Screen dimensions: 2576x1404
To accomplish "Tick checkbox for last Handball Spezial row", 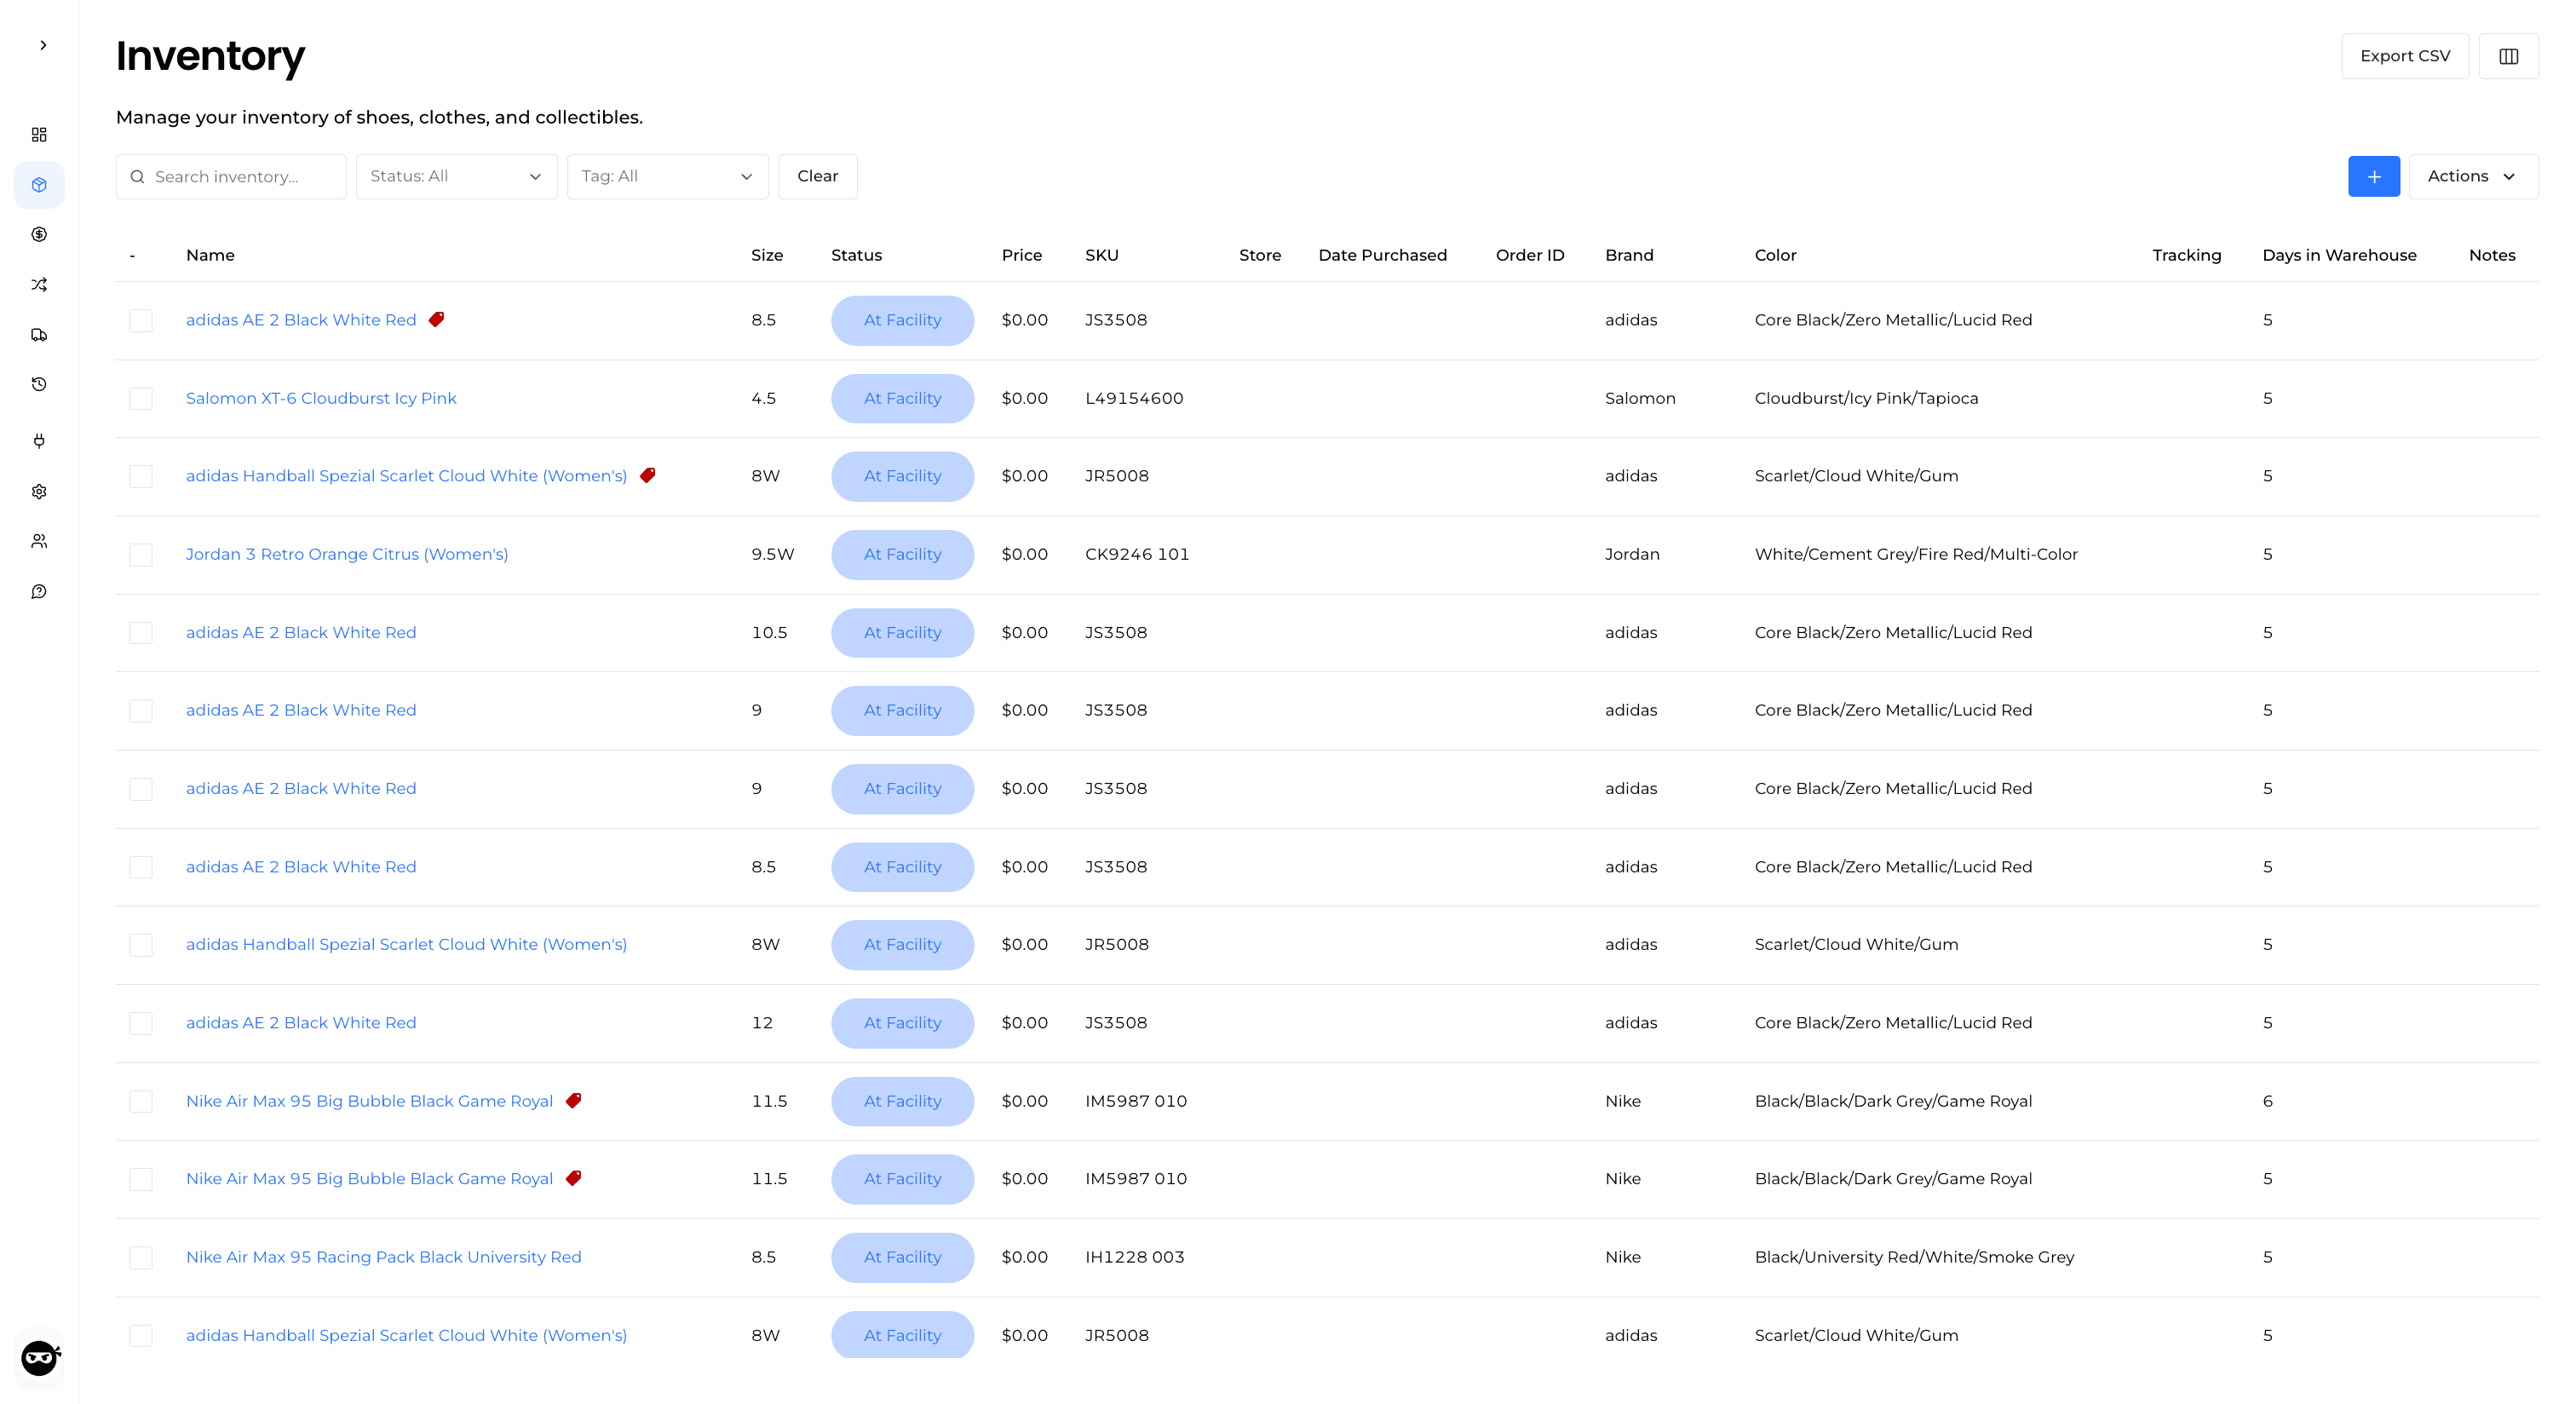I will click(x=141, y=1336).
